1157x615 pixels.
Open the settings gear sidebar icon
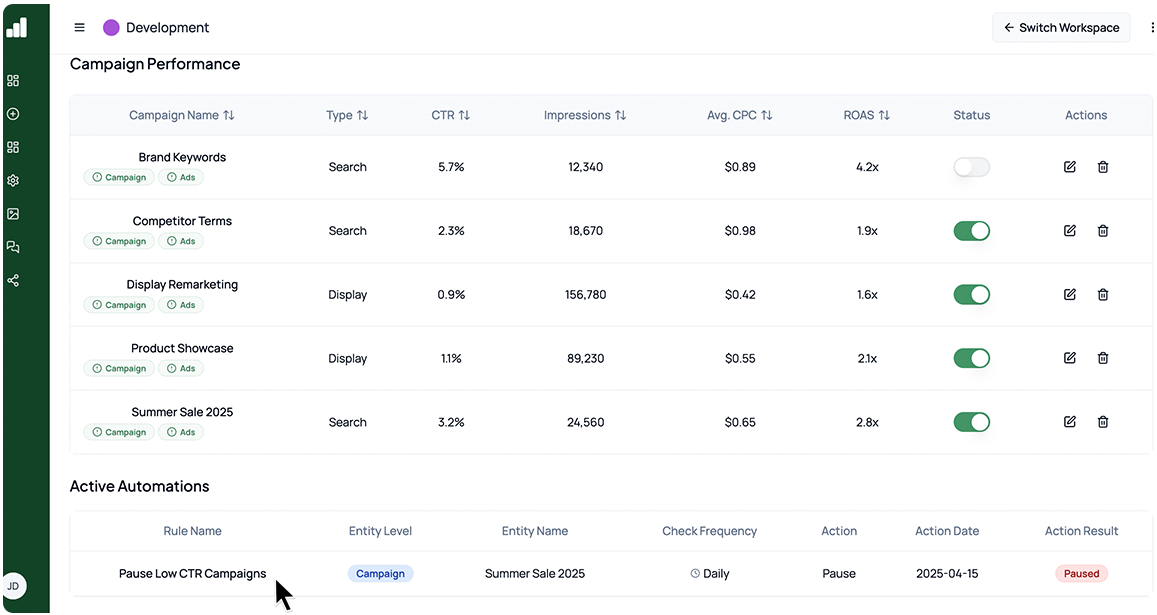pos(13,180)
